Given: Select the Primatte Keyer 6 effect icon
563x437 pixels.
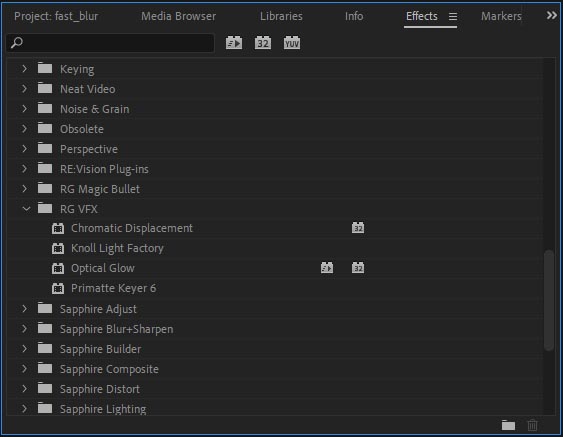Looking at the screenshot, I should tap(58, 288).
